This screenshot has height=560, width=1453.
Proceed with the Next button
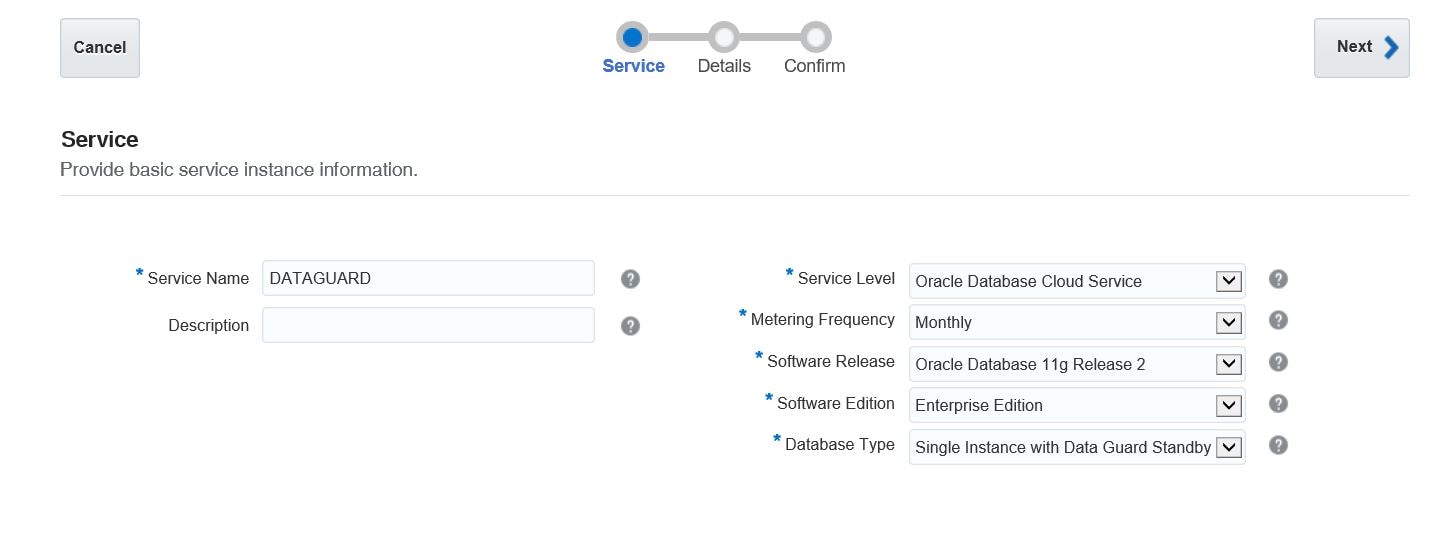click(1361, 47)
